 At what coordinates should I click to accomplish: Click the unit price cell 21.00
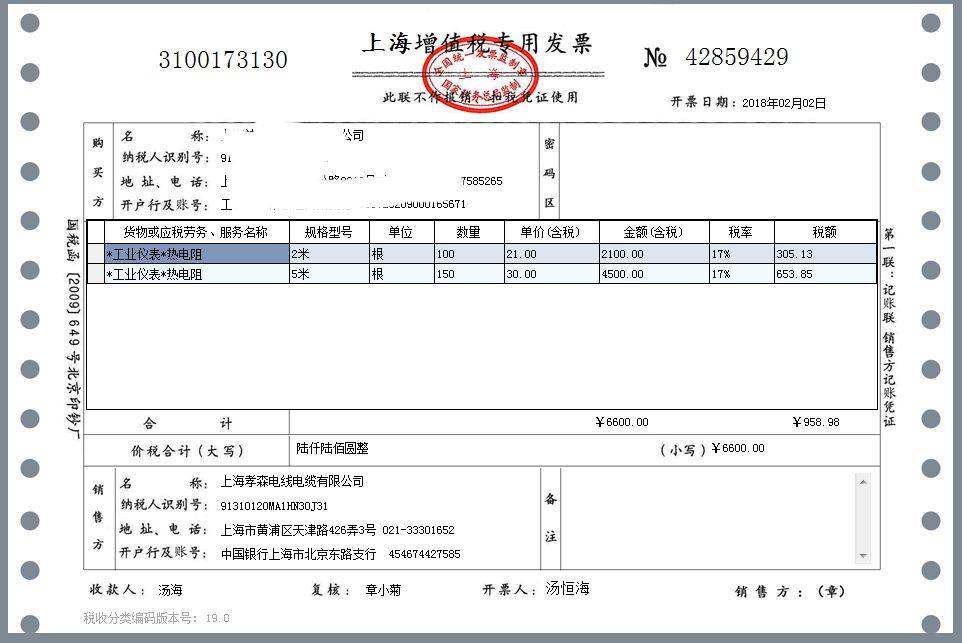551,253
